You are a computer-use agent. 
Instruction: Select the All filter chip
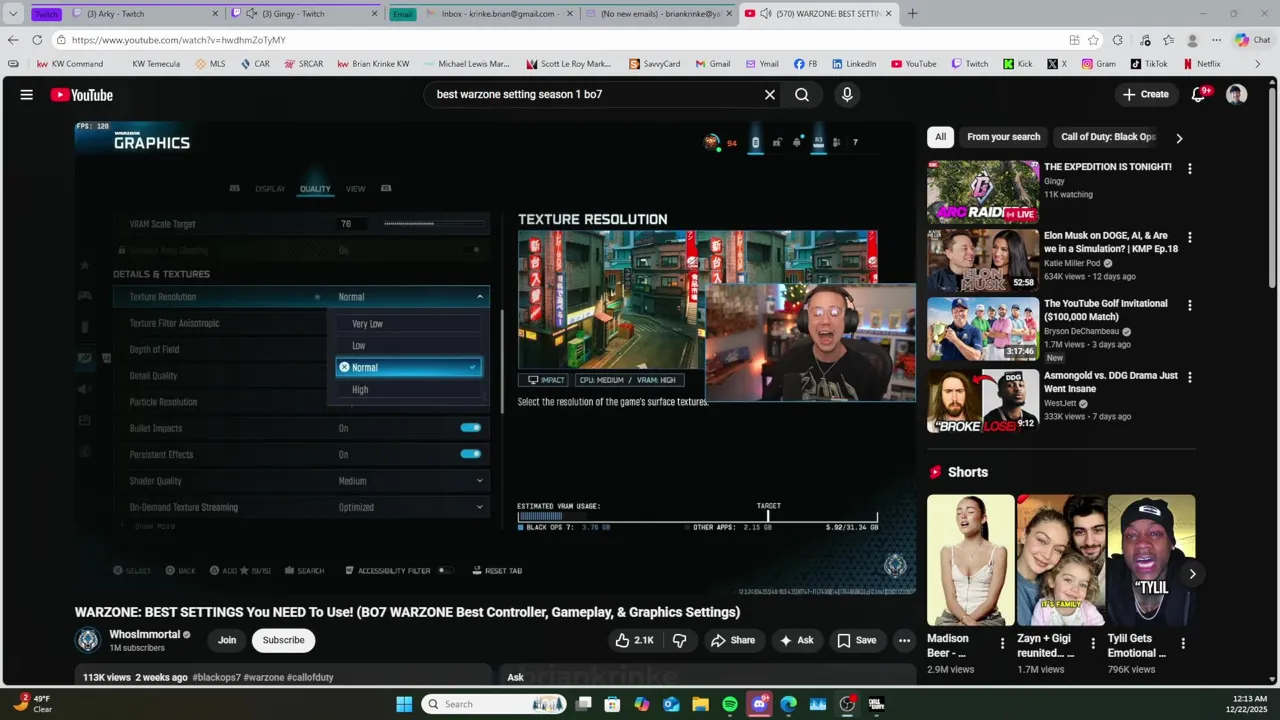pos(940,137)
